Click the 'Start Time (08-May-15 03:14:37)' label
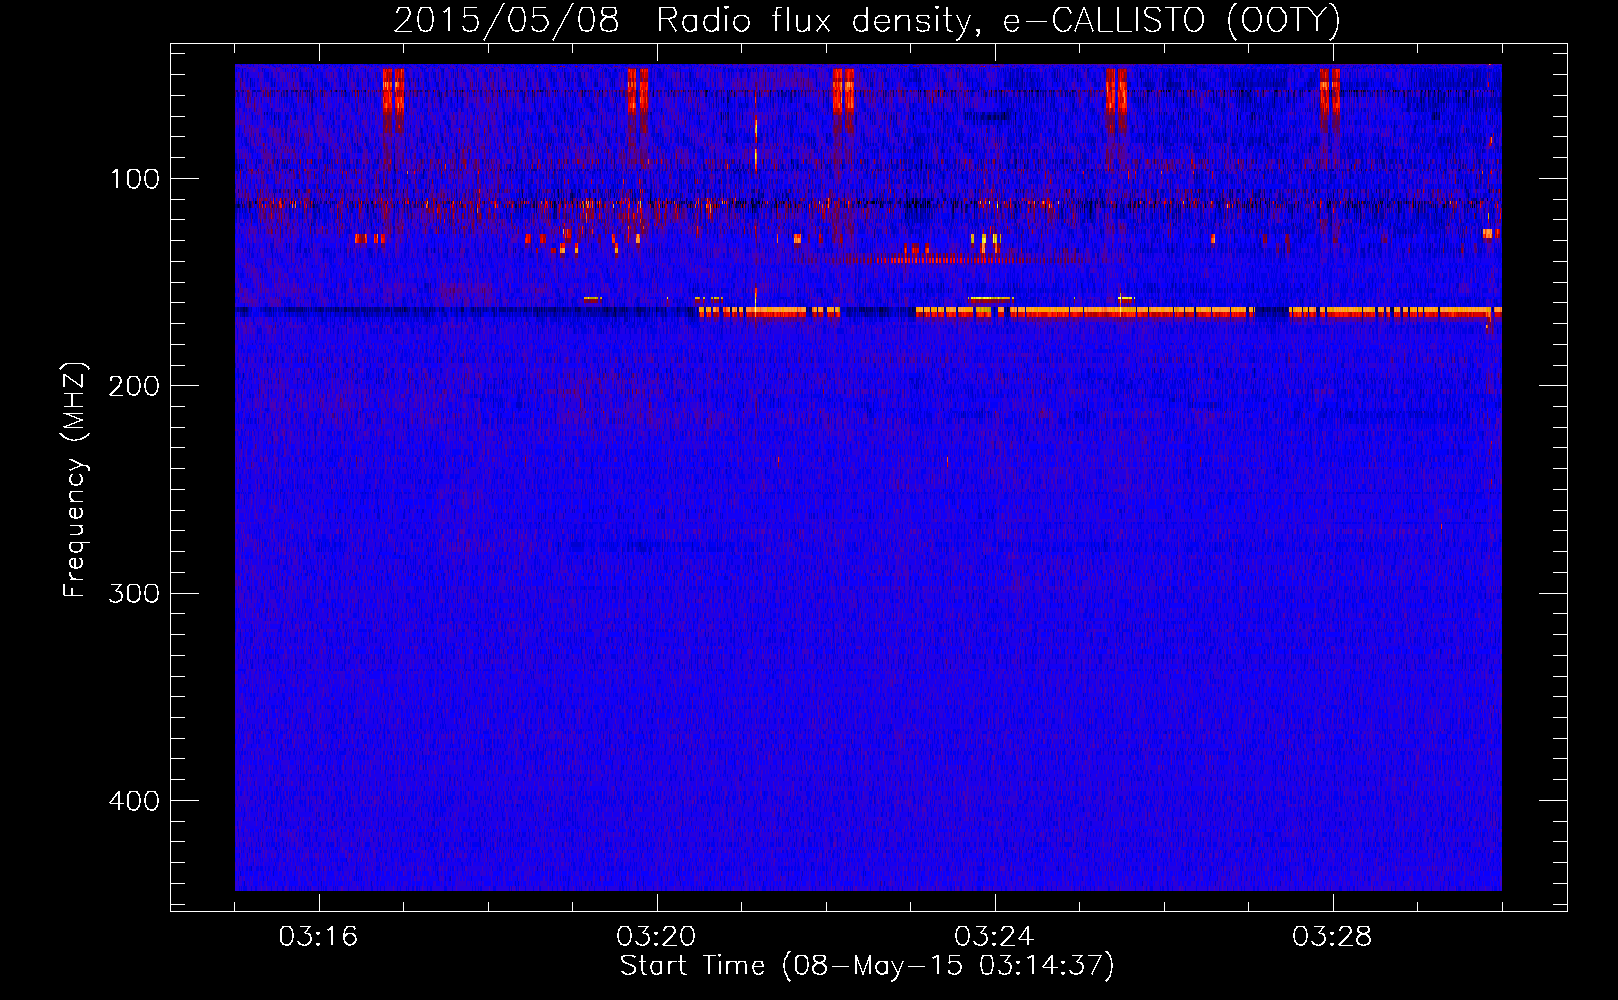Viewport: 1618px width, 1000px height. tap(867, 966)
